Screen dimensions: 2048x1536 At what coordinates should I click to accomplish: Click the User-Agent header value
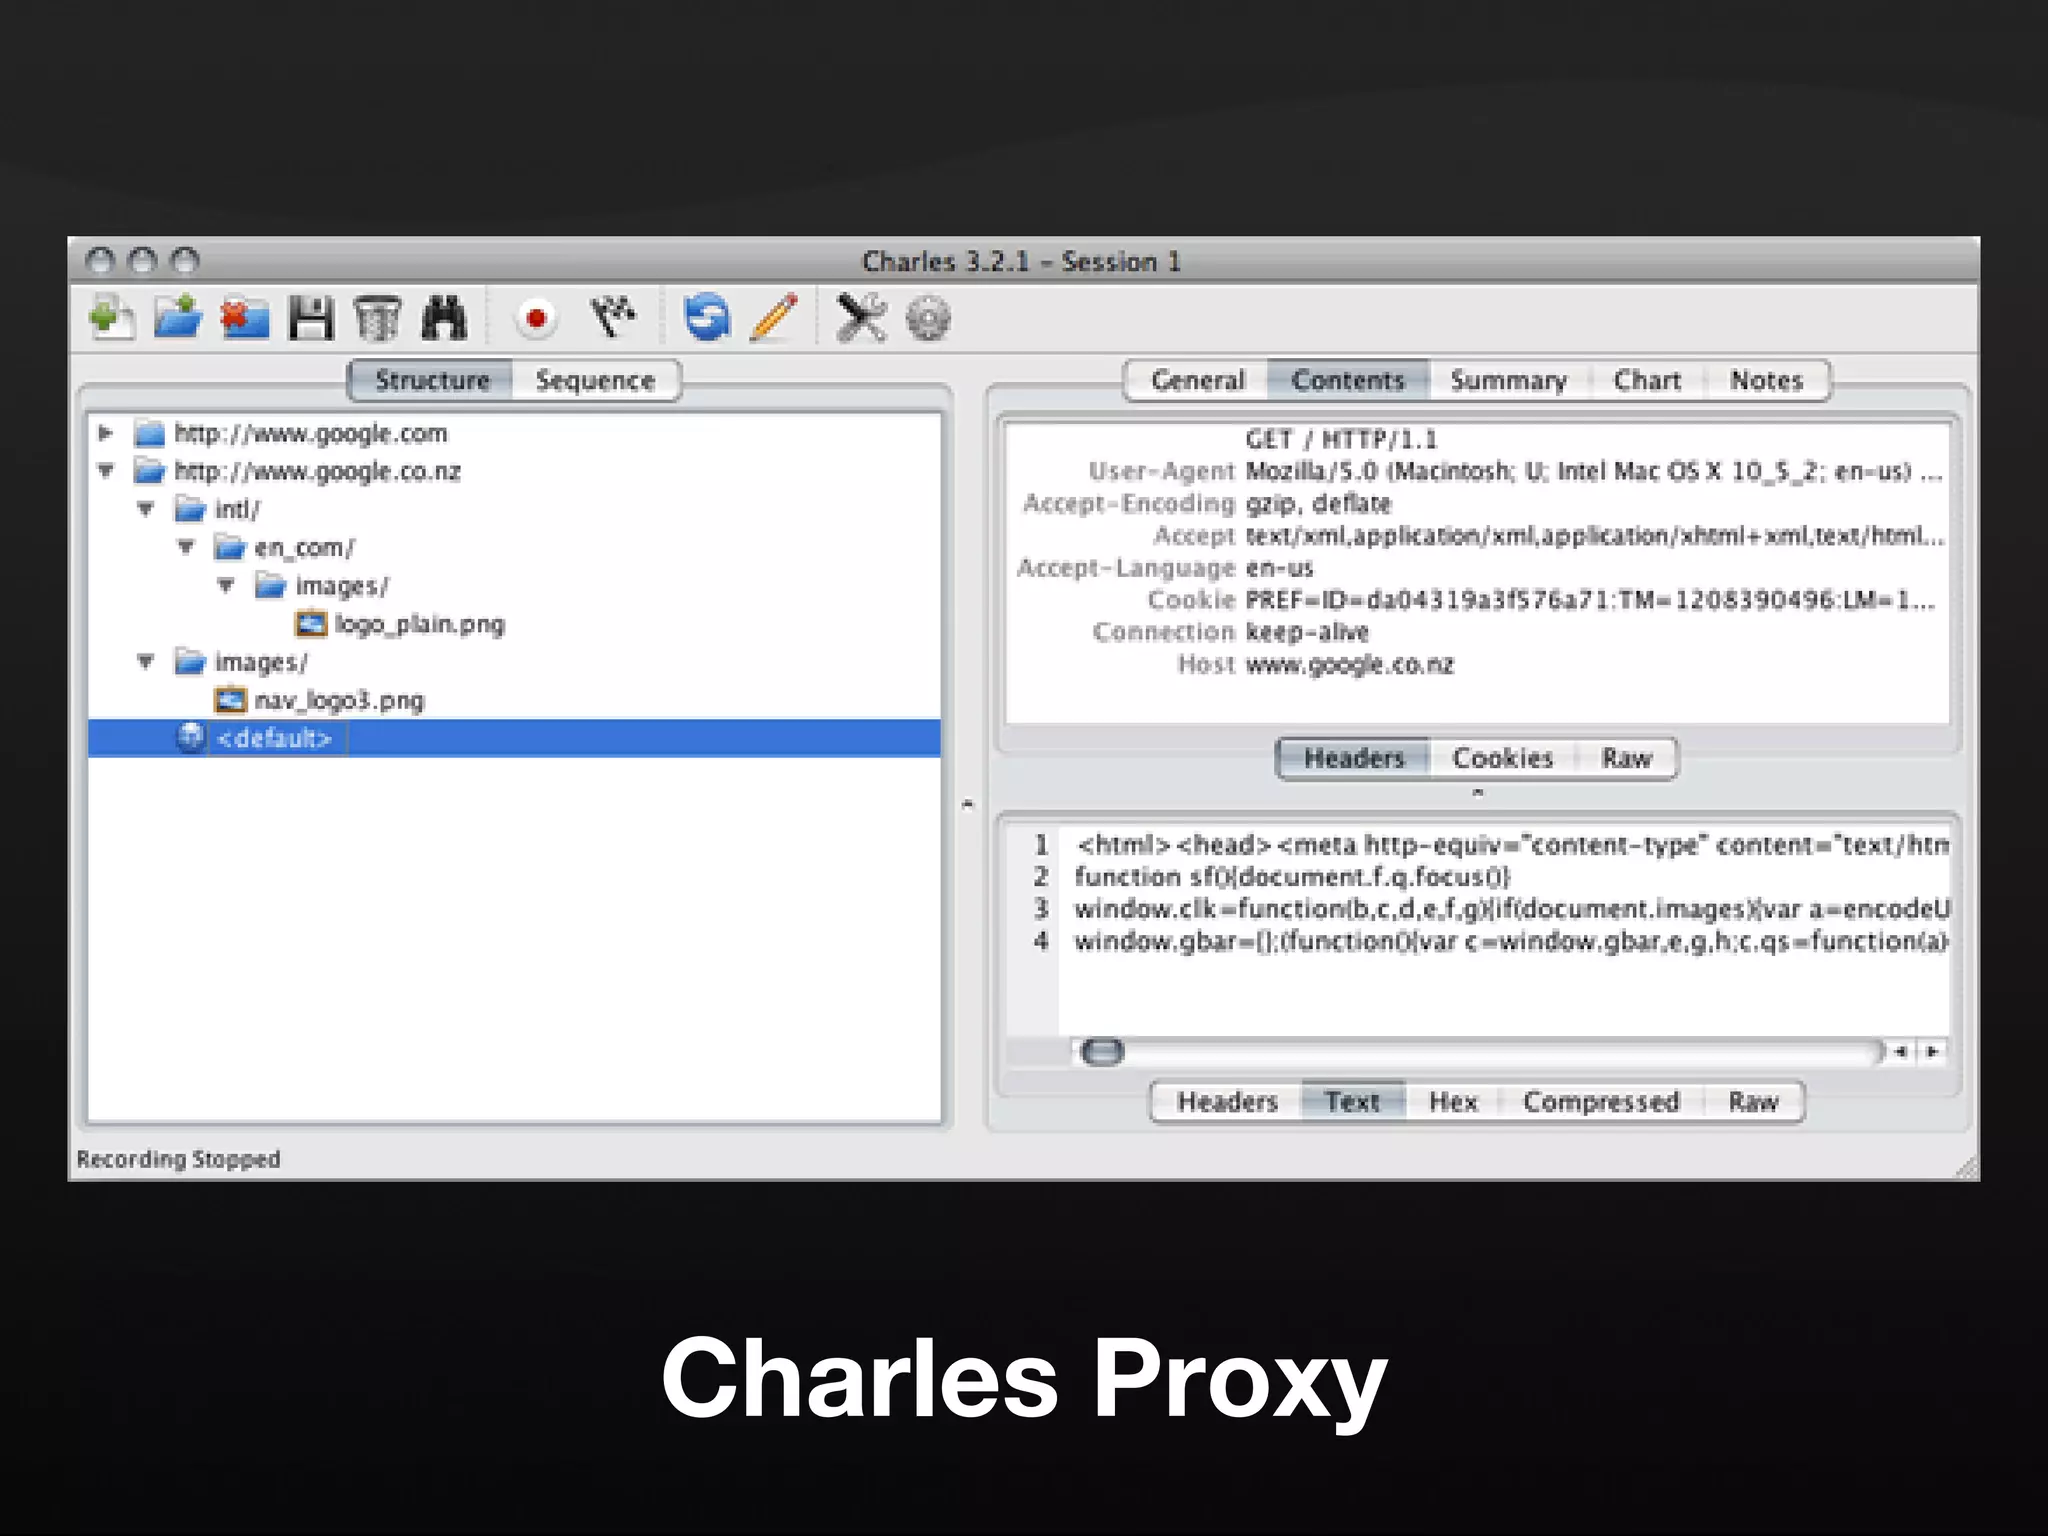point(1593,471)
